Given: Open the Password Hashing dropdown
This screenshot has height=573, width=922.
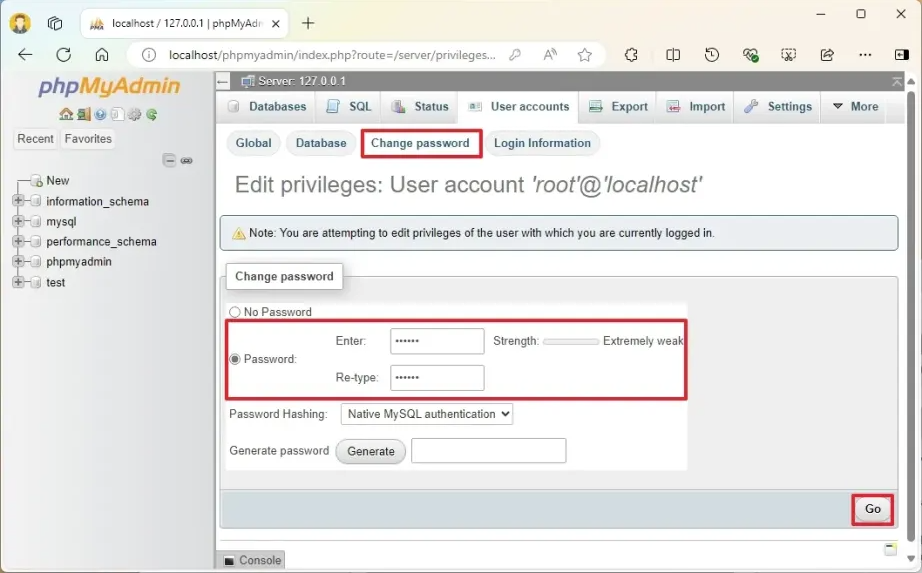Looking at the screenshot, I should click(427, 414).
